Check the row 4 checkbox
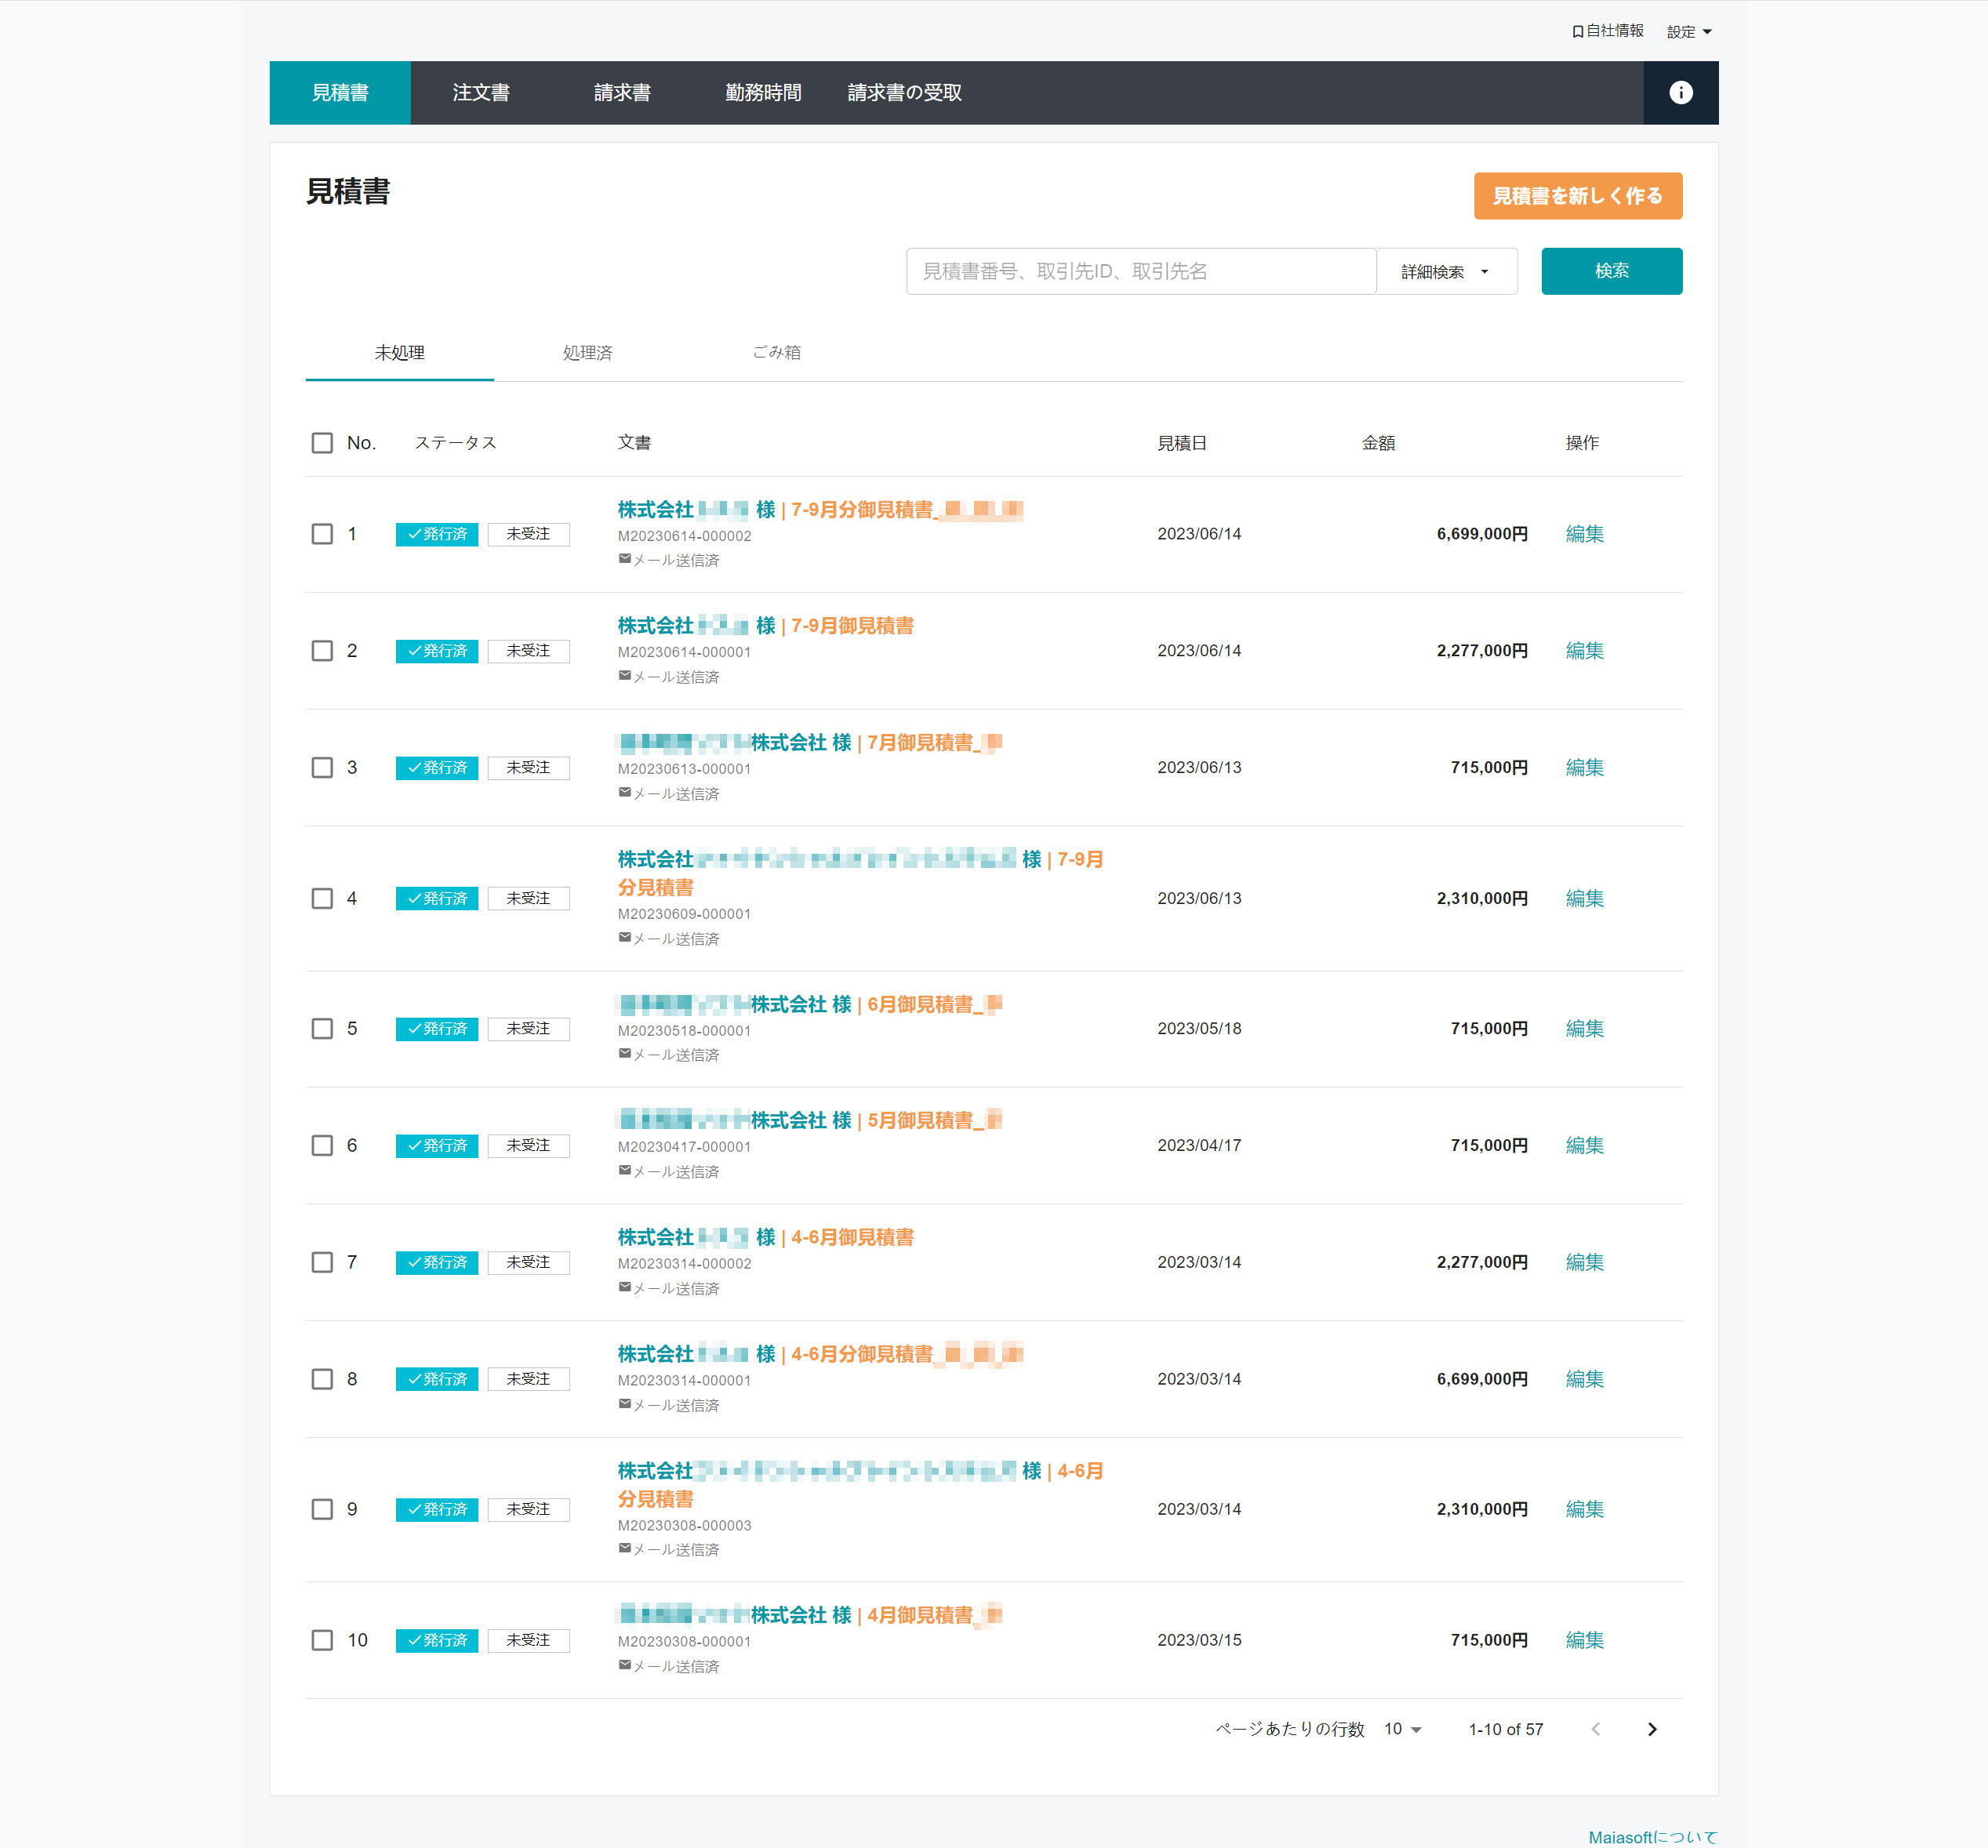Screen dimensions: 1988x1848 tap(322, 899)
